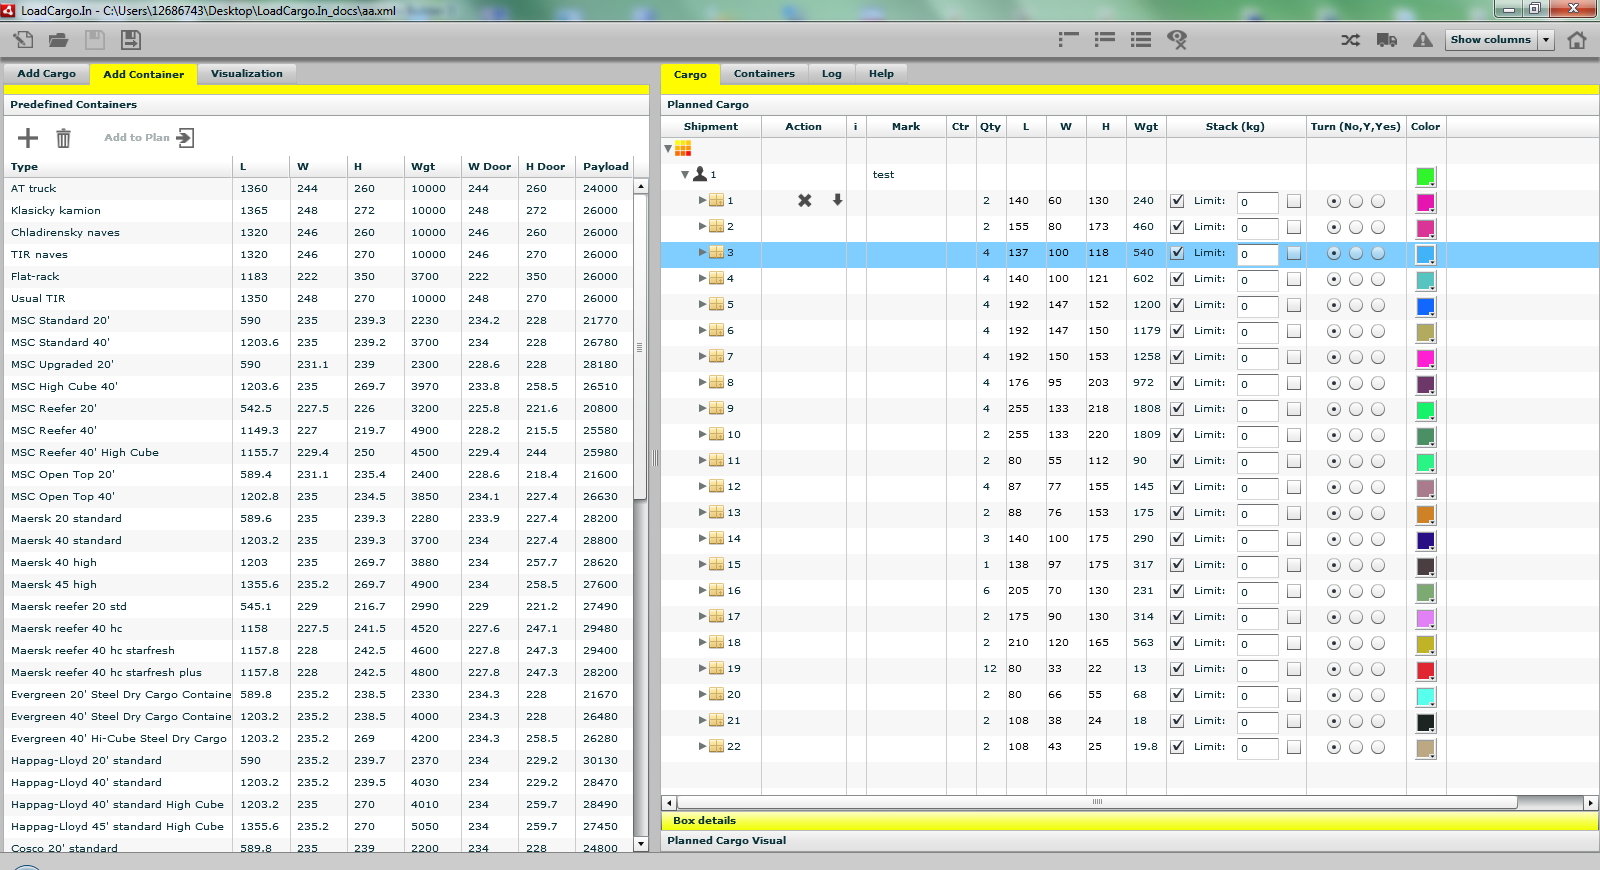This screenshot has width=1600, height=870.
Task: Click the save-as disk icon
Action: [x=131, y=40]
